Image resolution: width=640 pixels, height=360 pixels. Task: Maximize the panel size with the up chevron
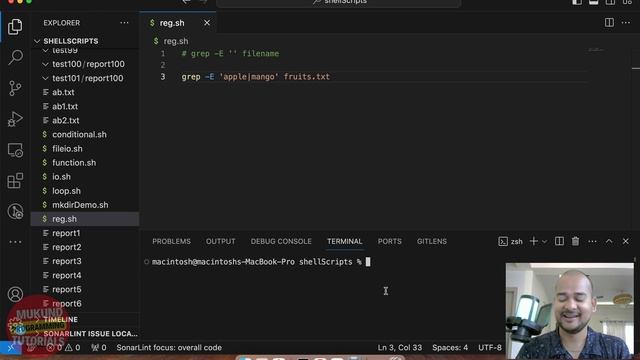(609, 241)
